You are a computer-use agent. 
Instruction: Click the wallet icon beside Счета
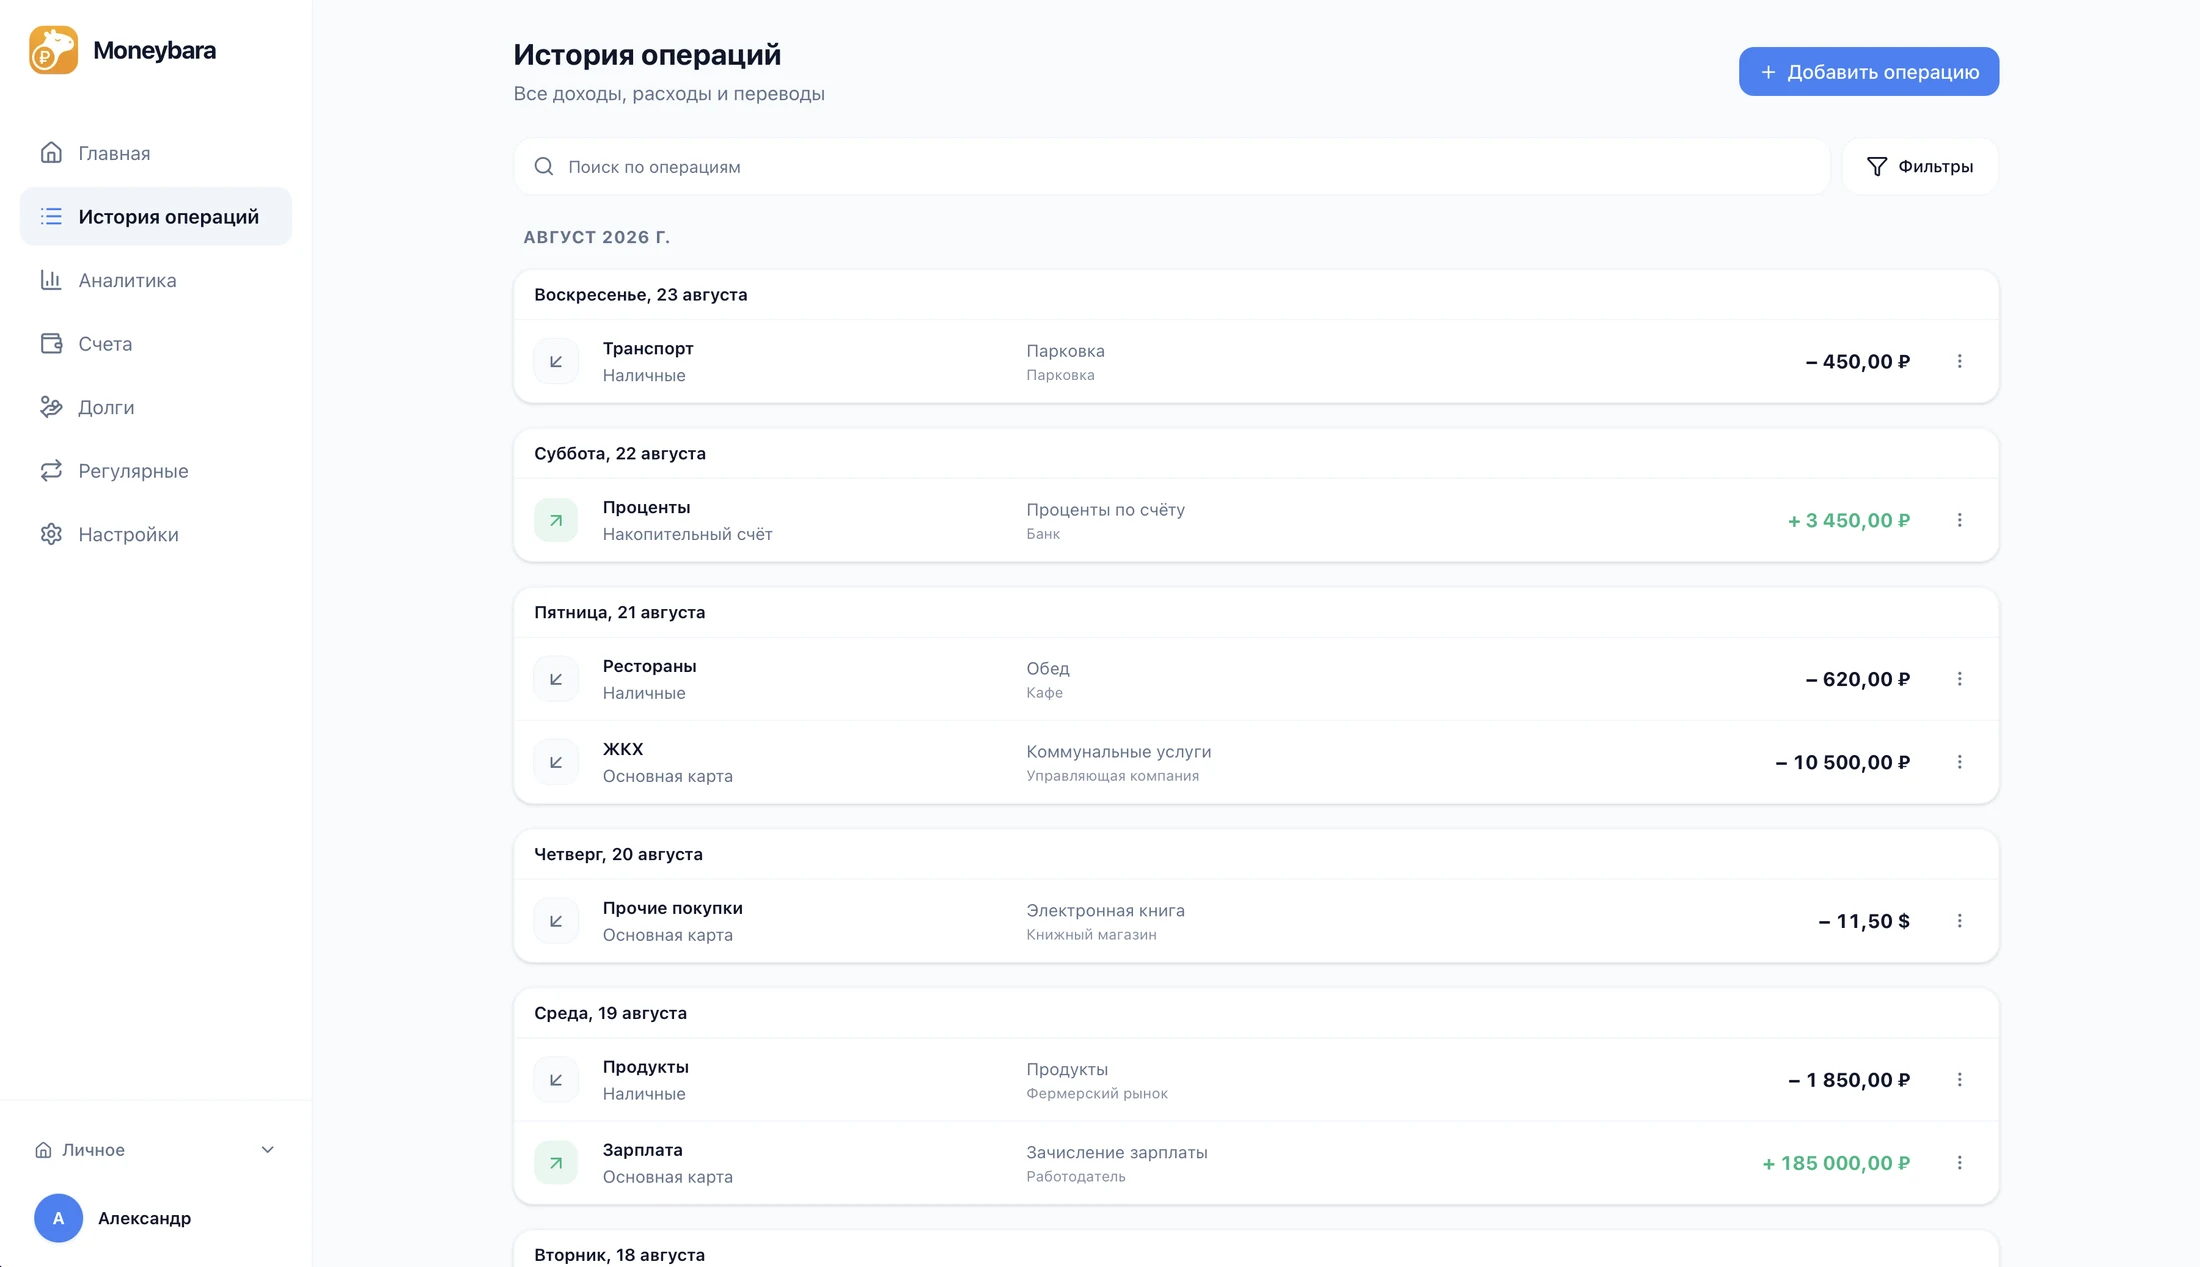click(51, 343)
